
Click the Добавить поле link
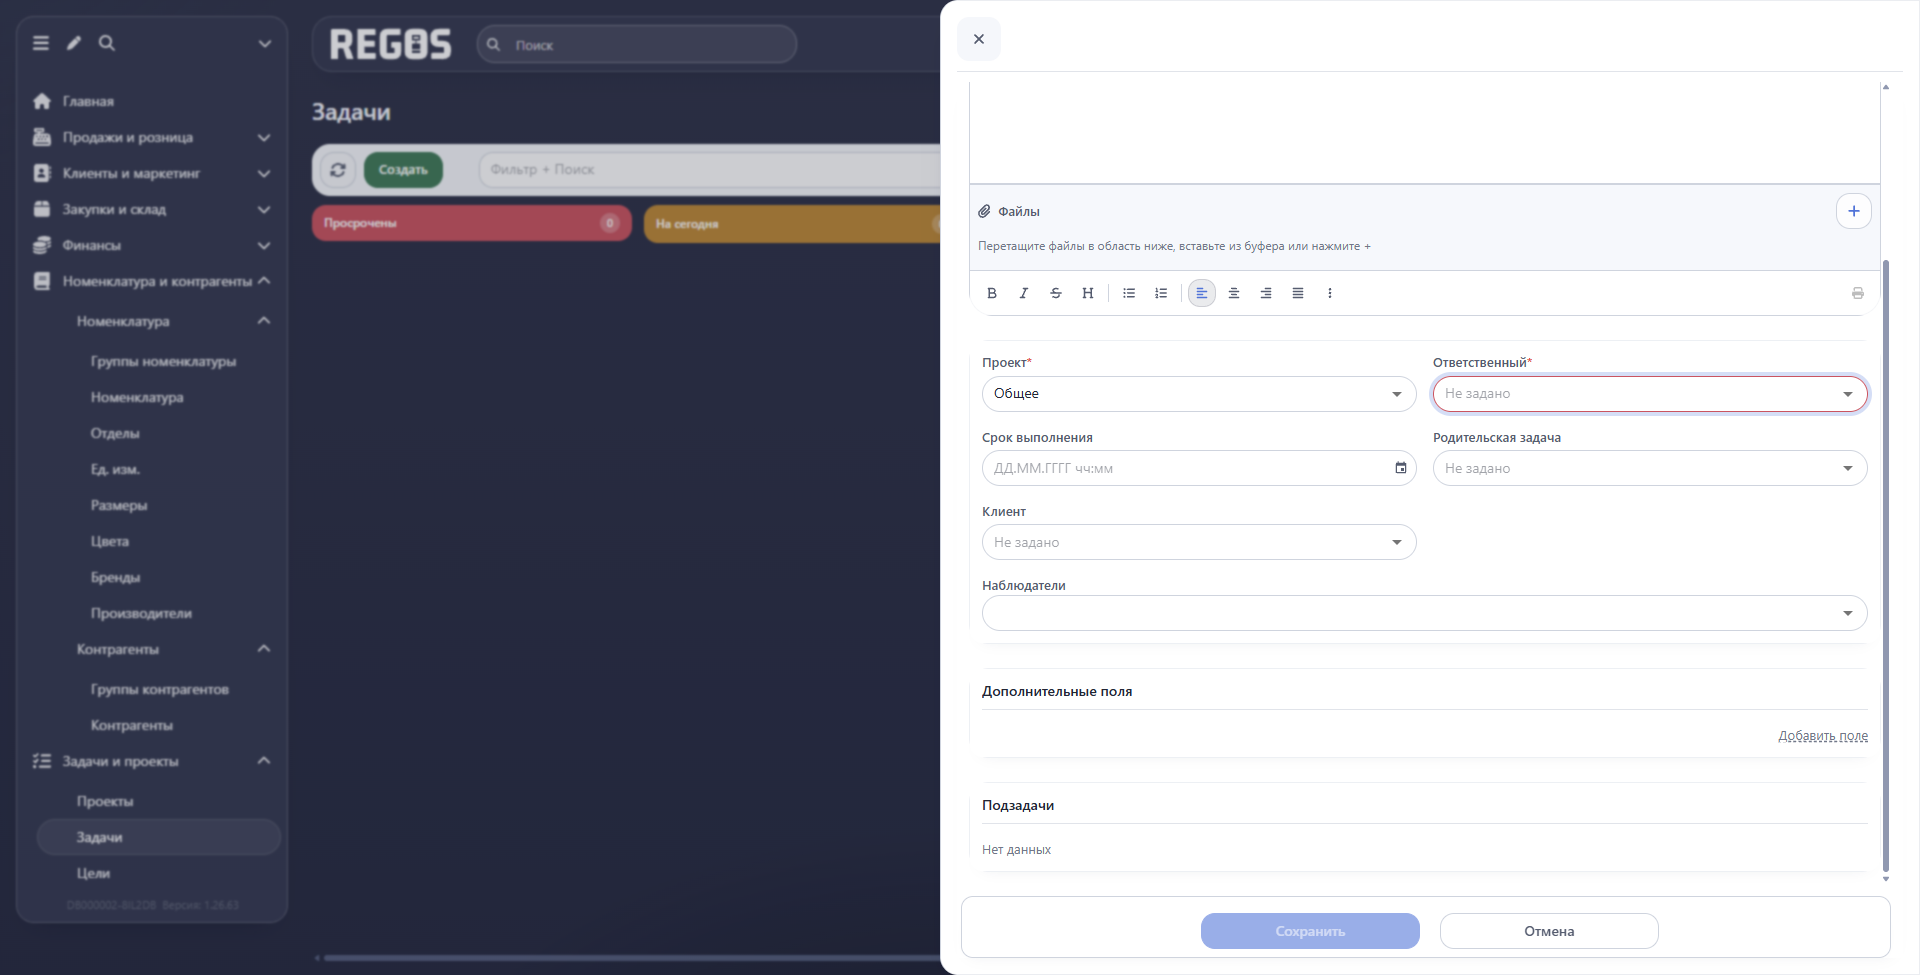point(1822,736)
